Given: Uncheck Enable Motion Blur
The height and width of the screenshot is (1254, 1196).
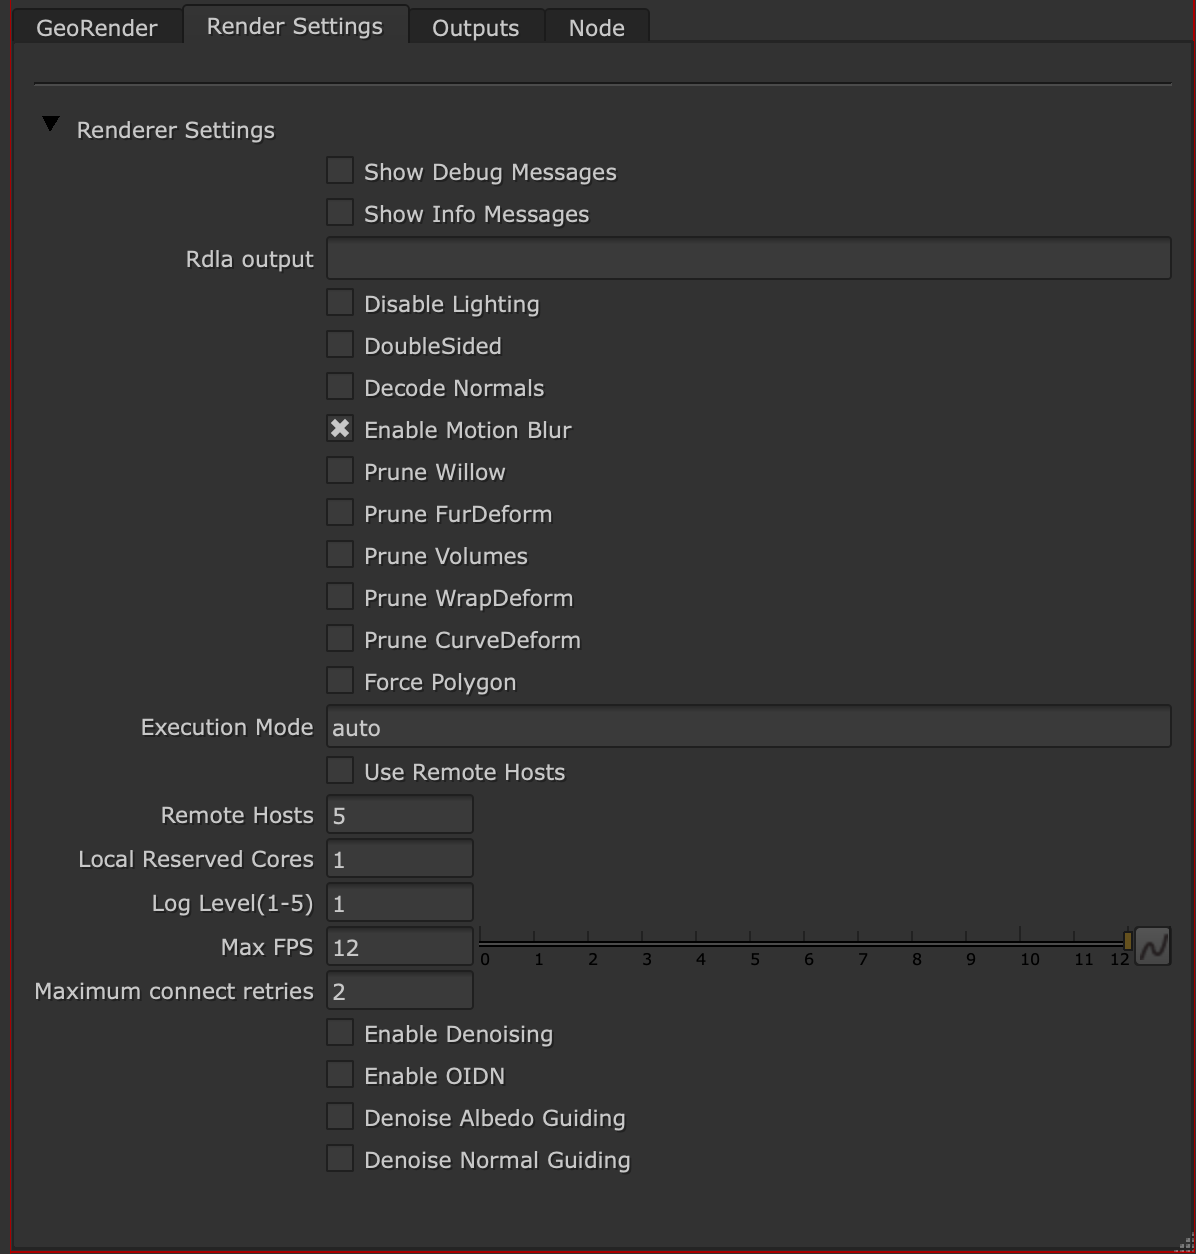Looking at the screenshot, I should [340, 429].
